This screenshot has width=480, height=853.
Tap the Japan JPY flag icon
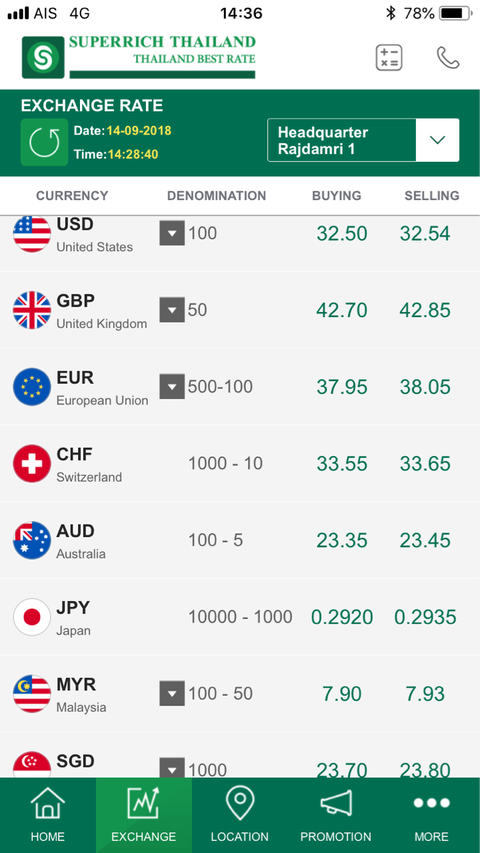(x=32, y=617)
